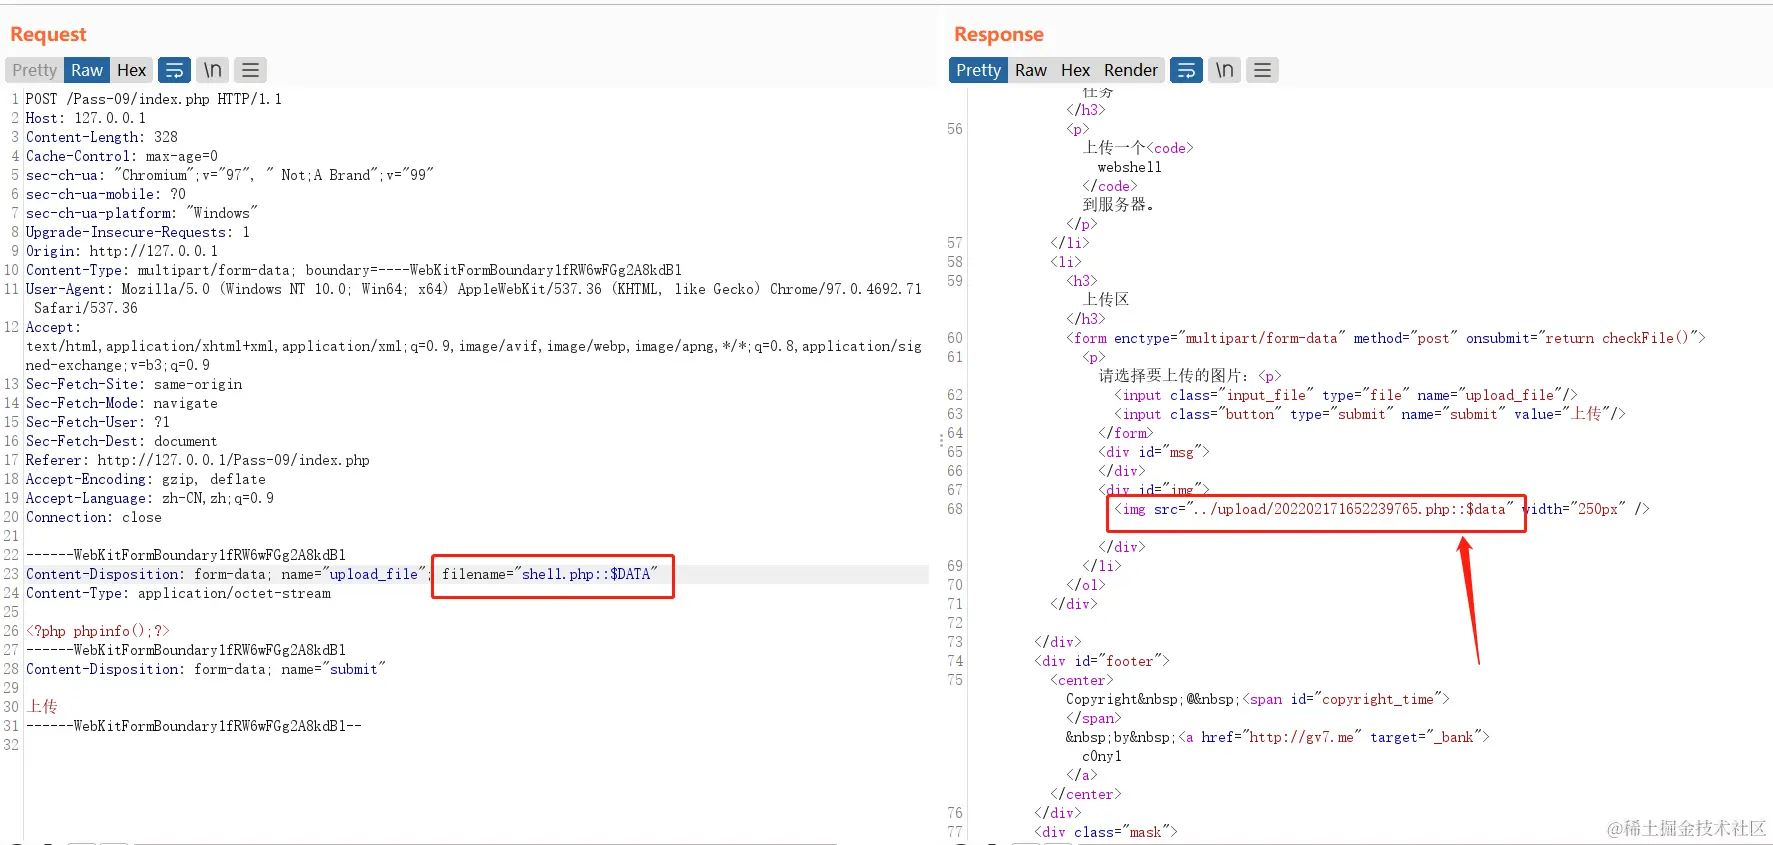Click the Cache-Control: max-age=0 header
1773x845 pixels.
coord(122,156)
